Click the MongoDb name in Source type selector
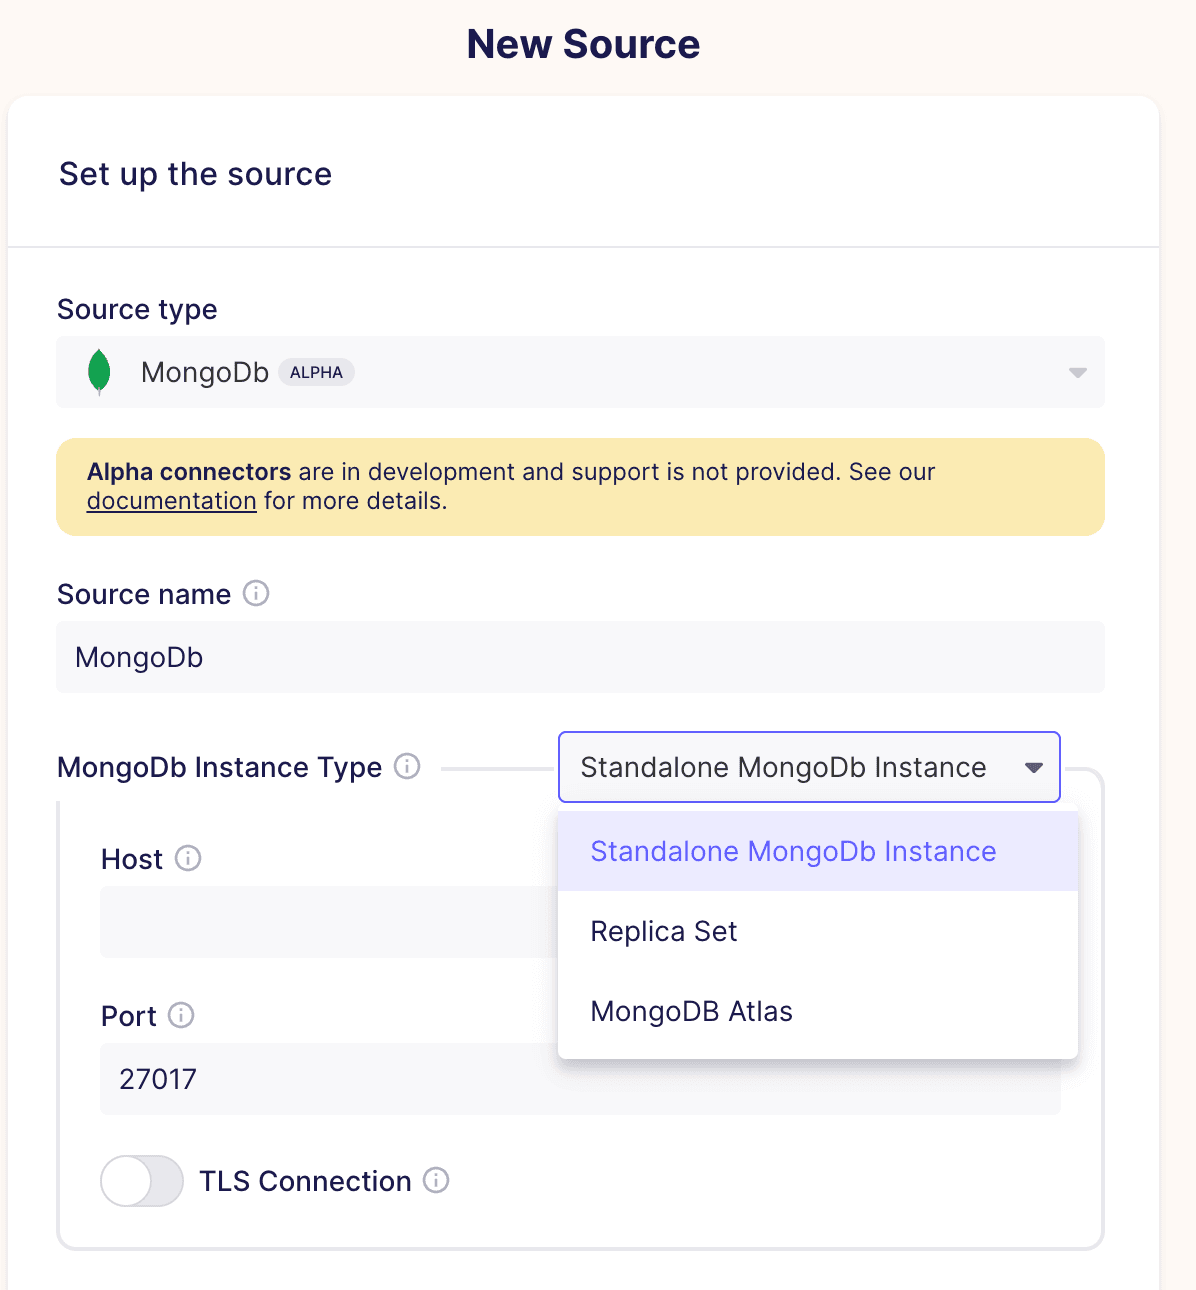Screen dimensions: 1196x1290 coord(205,373)
